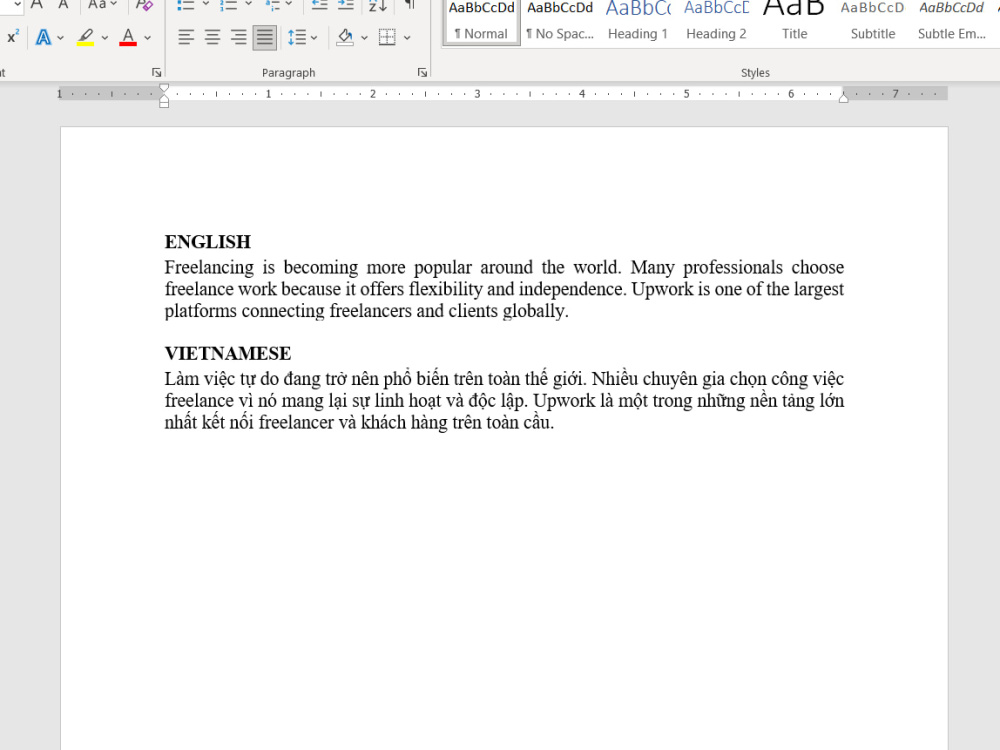Click the first line indent ruler marker
1000x750 pixels.
[164, 87]
